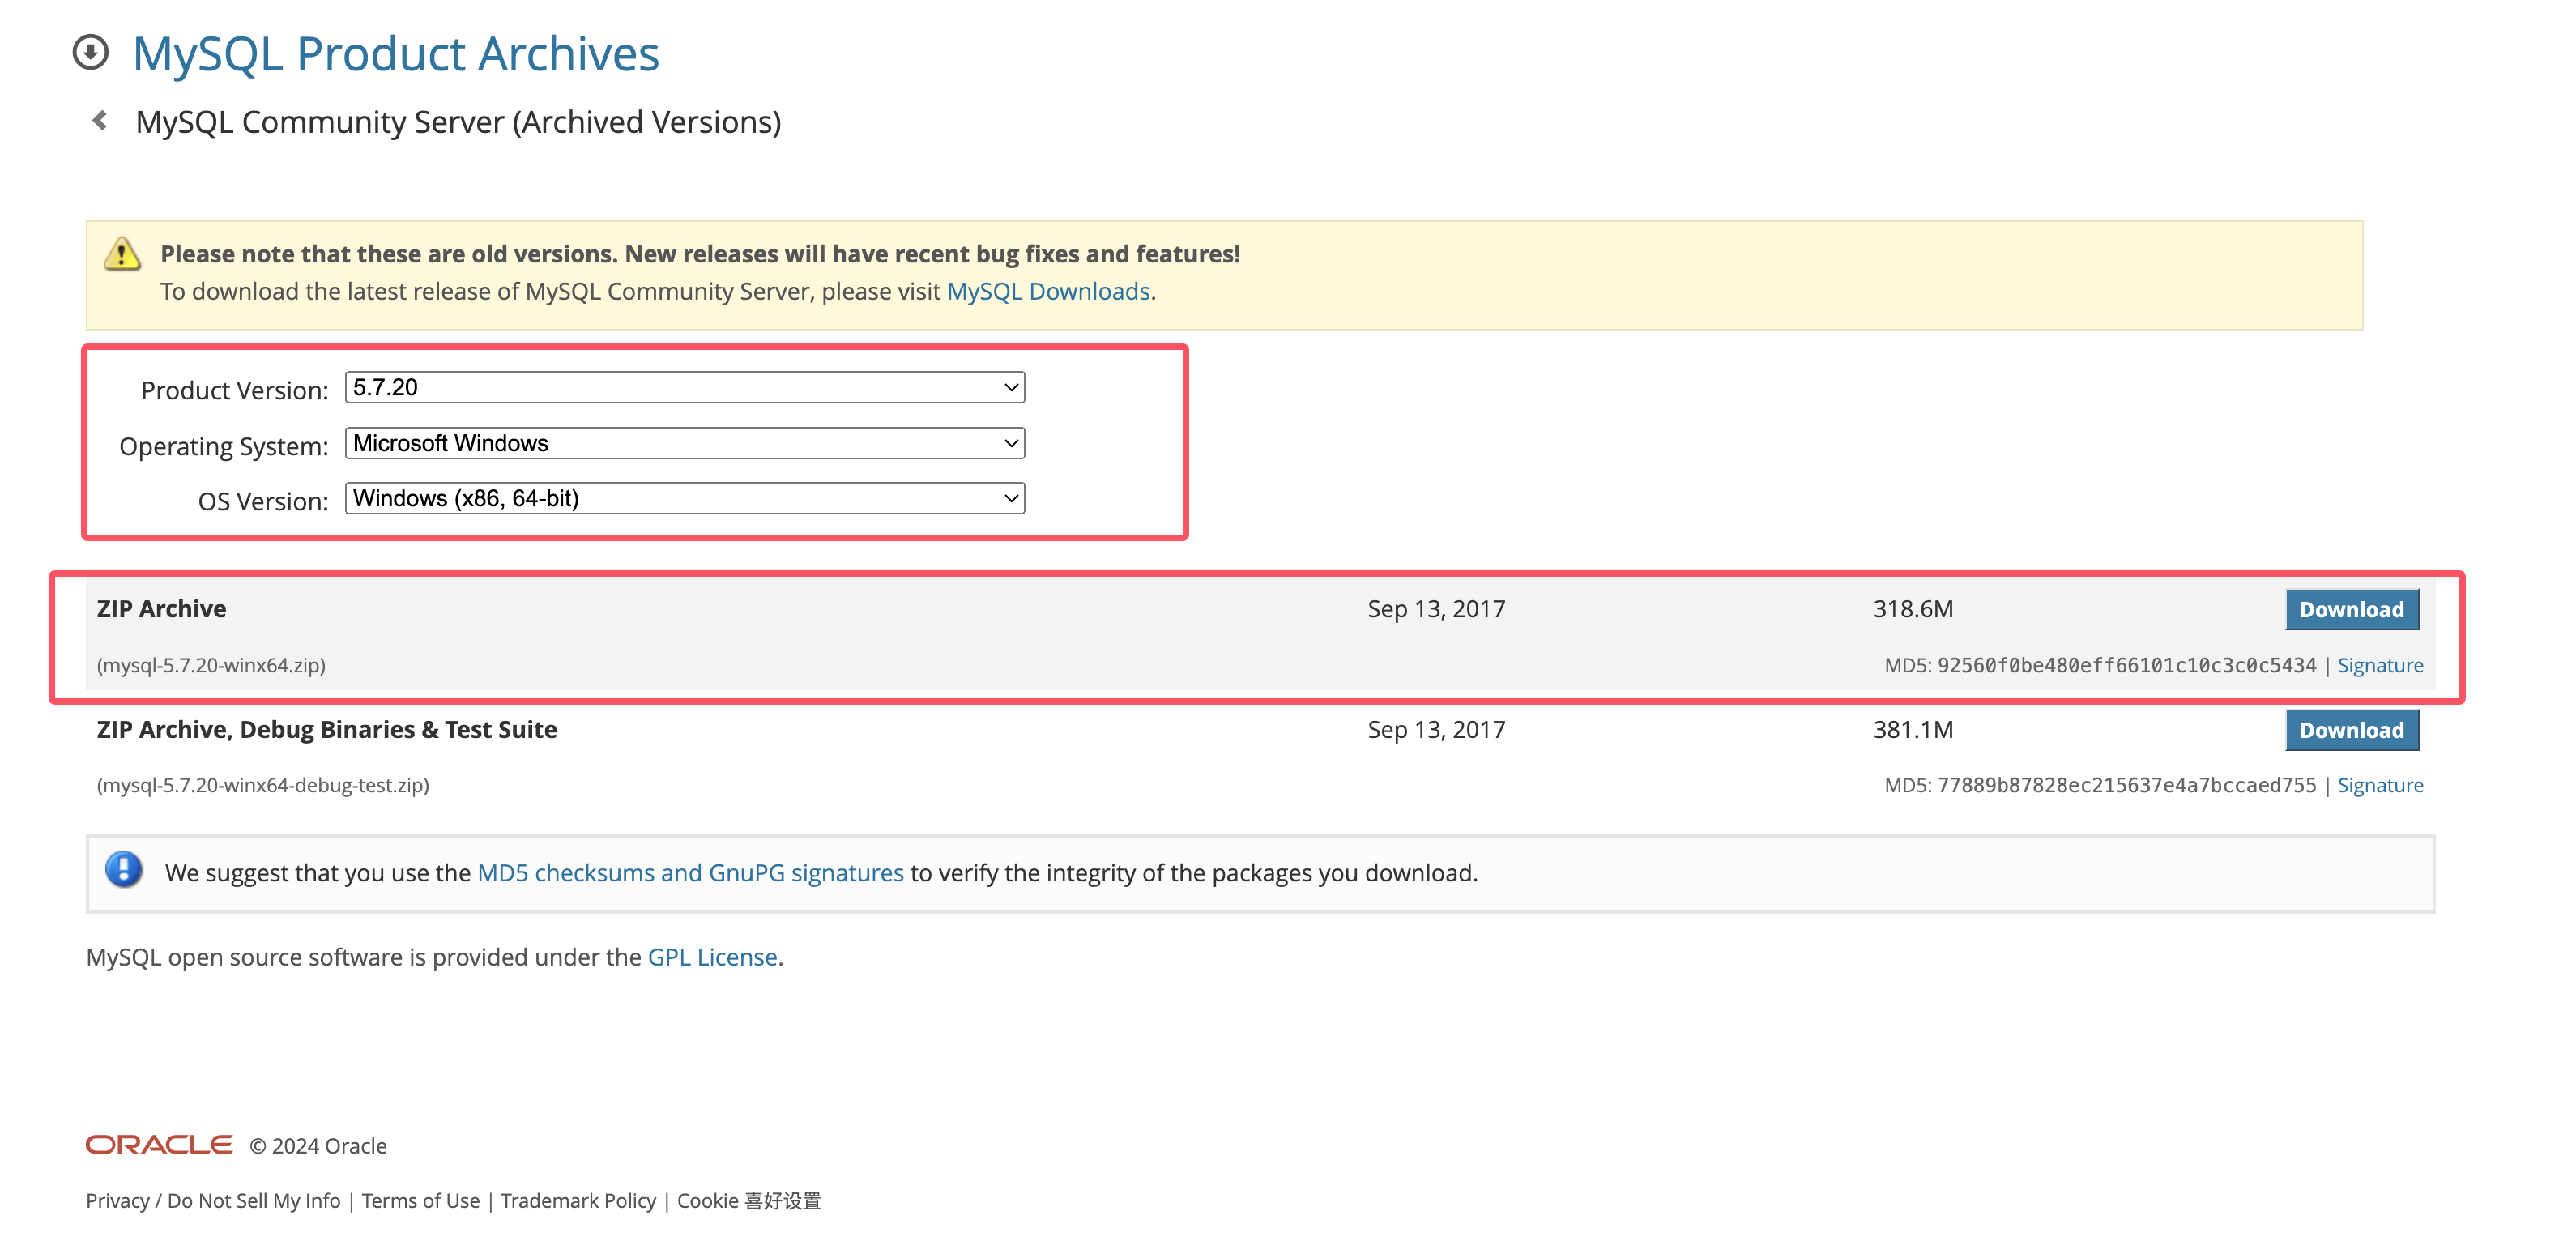Click the MD5 hash 92560f0be480eff66101c10c3c0c5434
Screen dimensions: 2576x1241
pyautogui.click(x=2126, y=665)
